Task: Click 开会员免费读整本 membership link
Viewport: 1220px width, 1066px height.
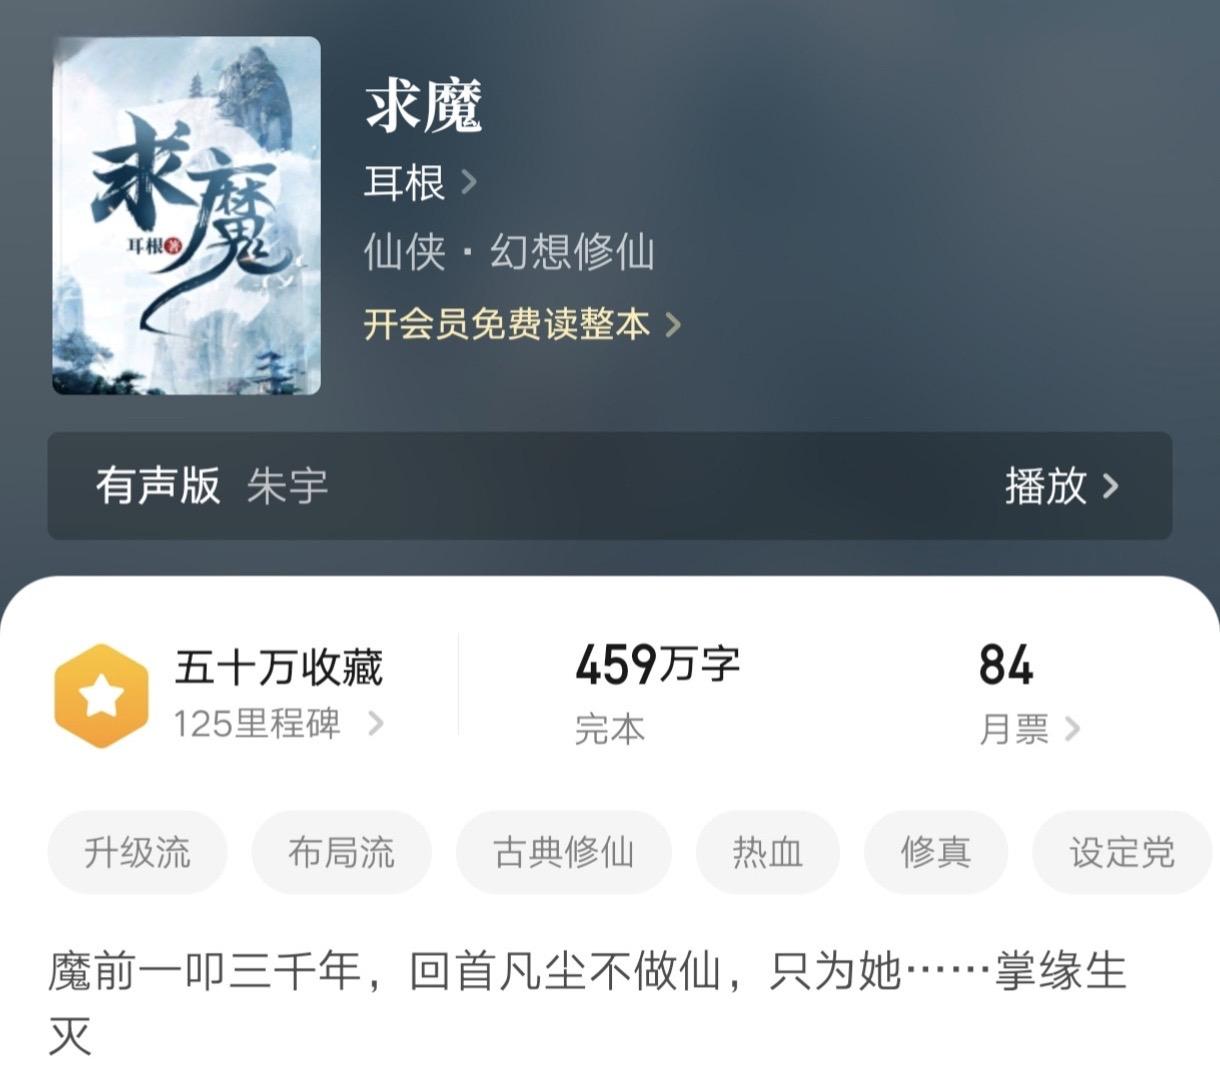Action: pyautogui.click(x=507, y=324)
